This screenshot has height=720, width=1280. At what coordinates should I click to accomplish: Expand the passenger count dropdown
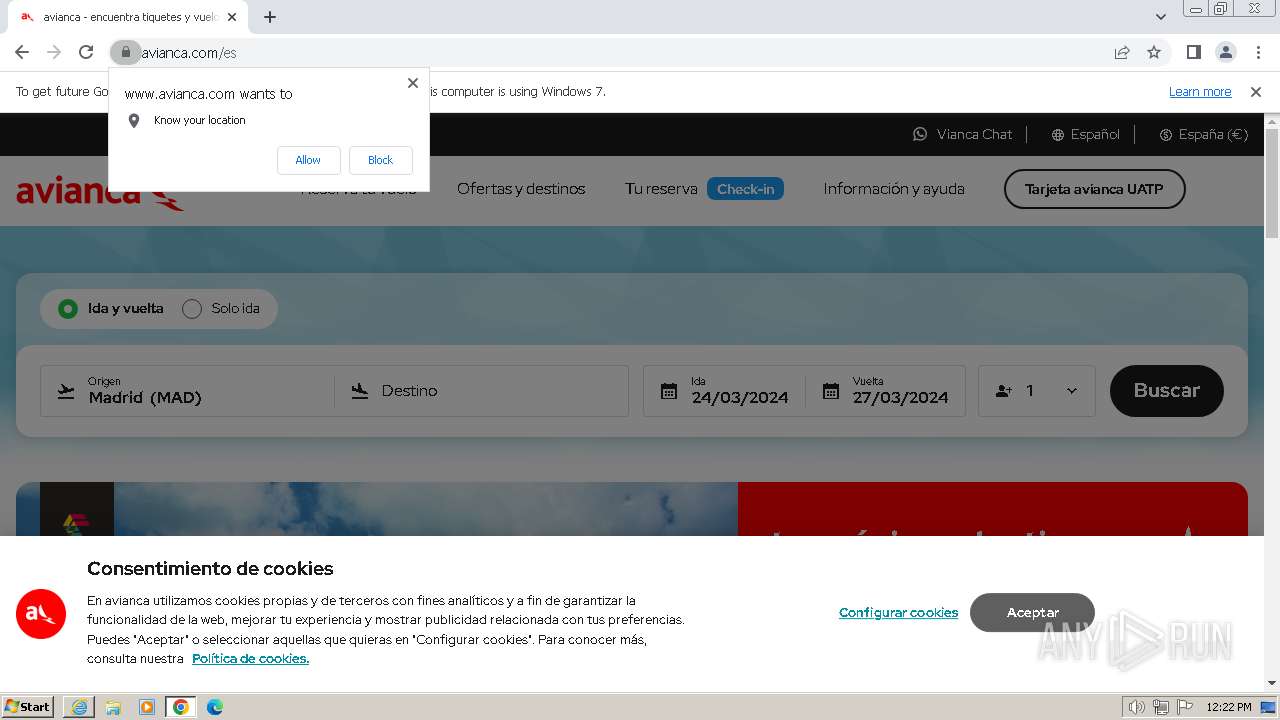pyautogui.click(x=1072, y=391)
